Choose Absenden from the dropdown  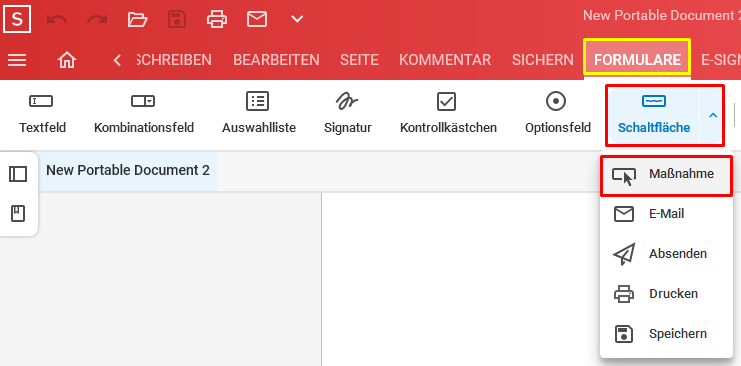click(x=666, y=254)
